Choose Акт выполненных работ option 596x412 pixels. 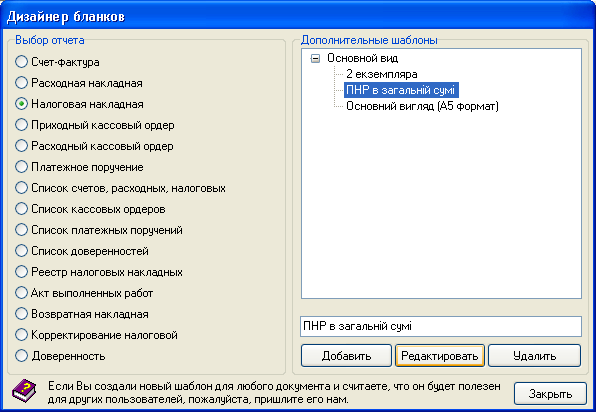point(21,293)
